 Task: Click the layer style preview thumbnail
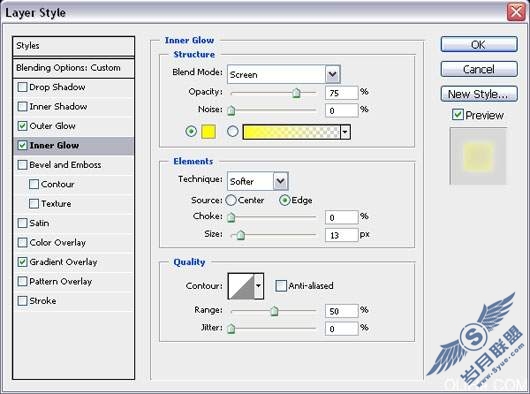point(478,156)
